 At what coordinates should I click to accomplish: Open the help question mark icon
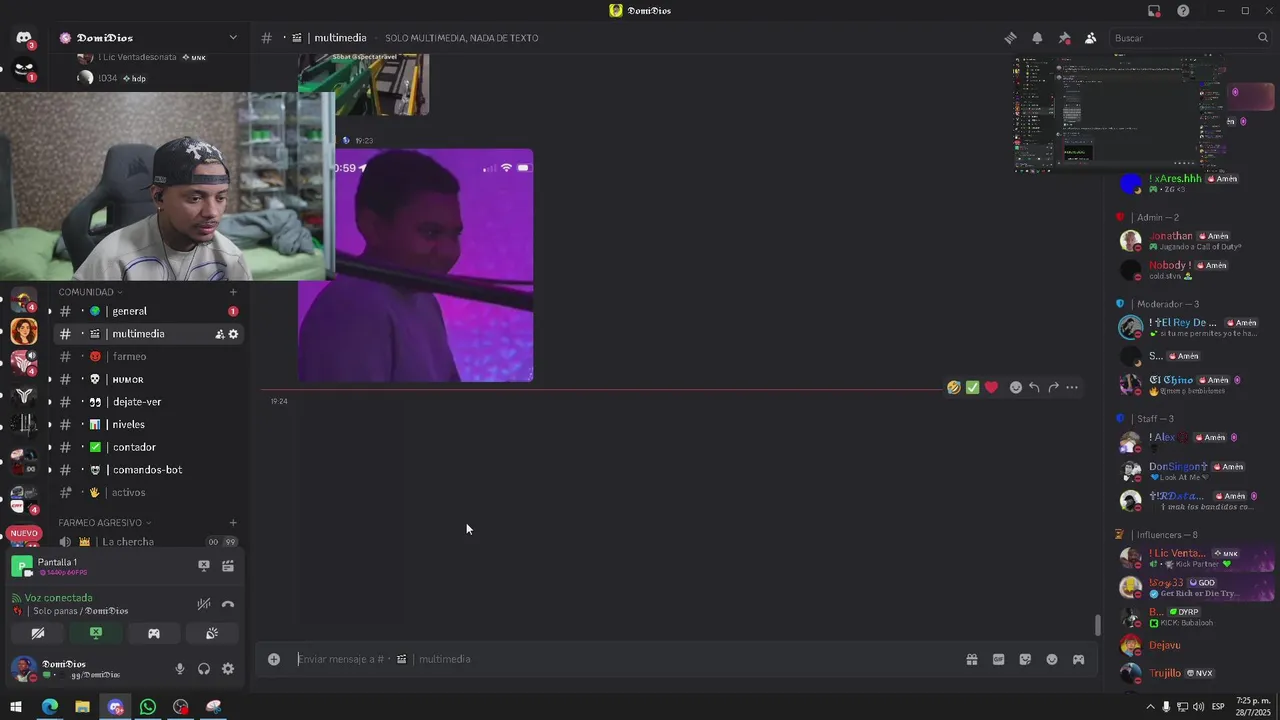(x=1183, y=11)
